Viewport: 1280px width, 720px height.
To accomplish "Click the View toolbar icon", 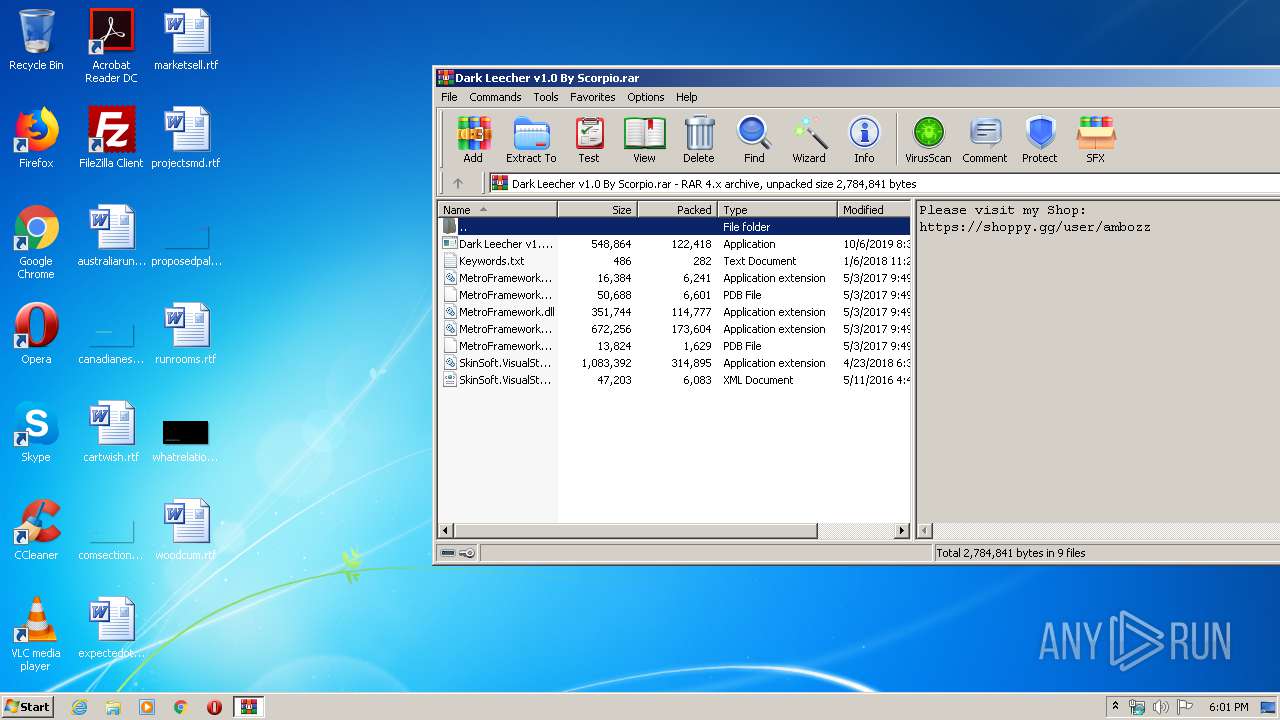I will point(644,140).
